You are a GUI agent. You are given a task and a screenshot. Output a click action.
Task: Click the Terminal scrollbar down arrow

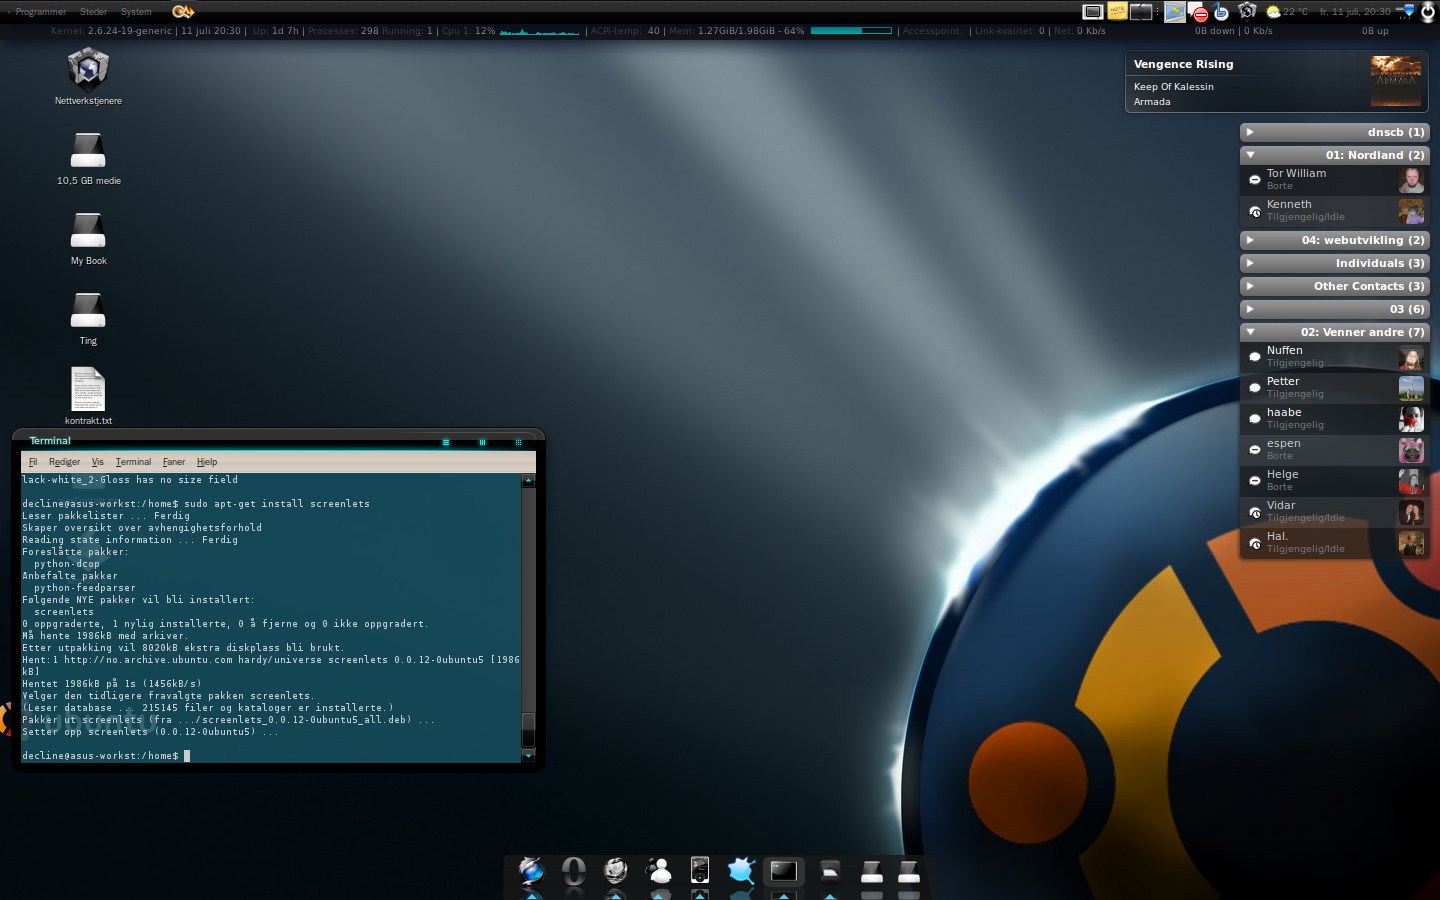point(528,756)
